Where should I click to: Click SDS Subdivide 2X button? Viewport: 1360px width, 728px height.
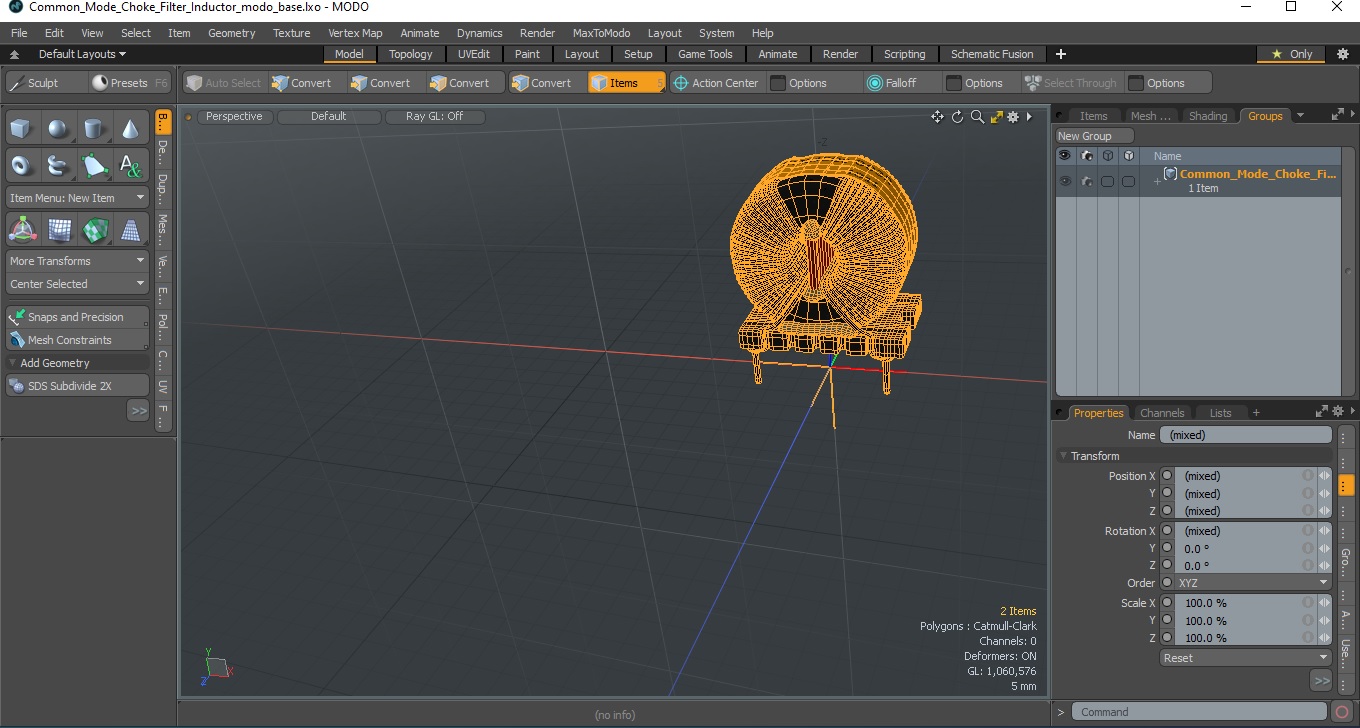click(x=77, y=386)
